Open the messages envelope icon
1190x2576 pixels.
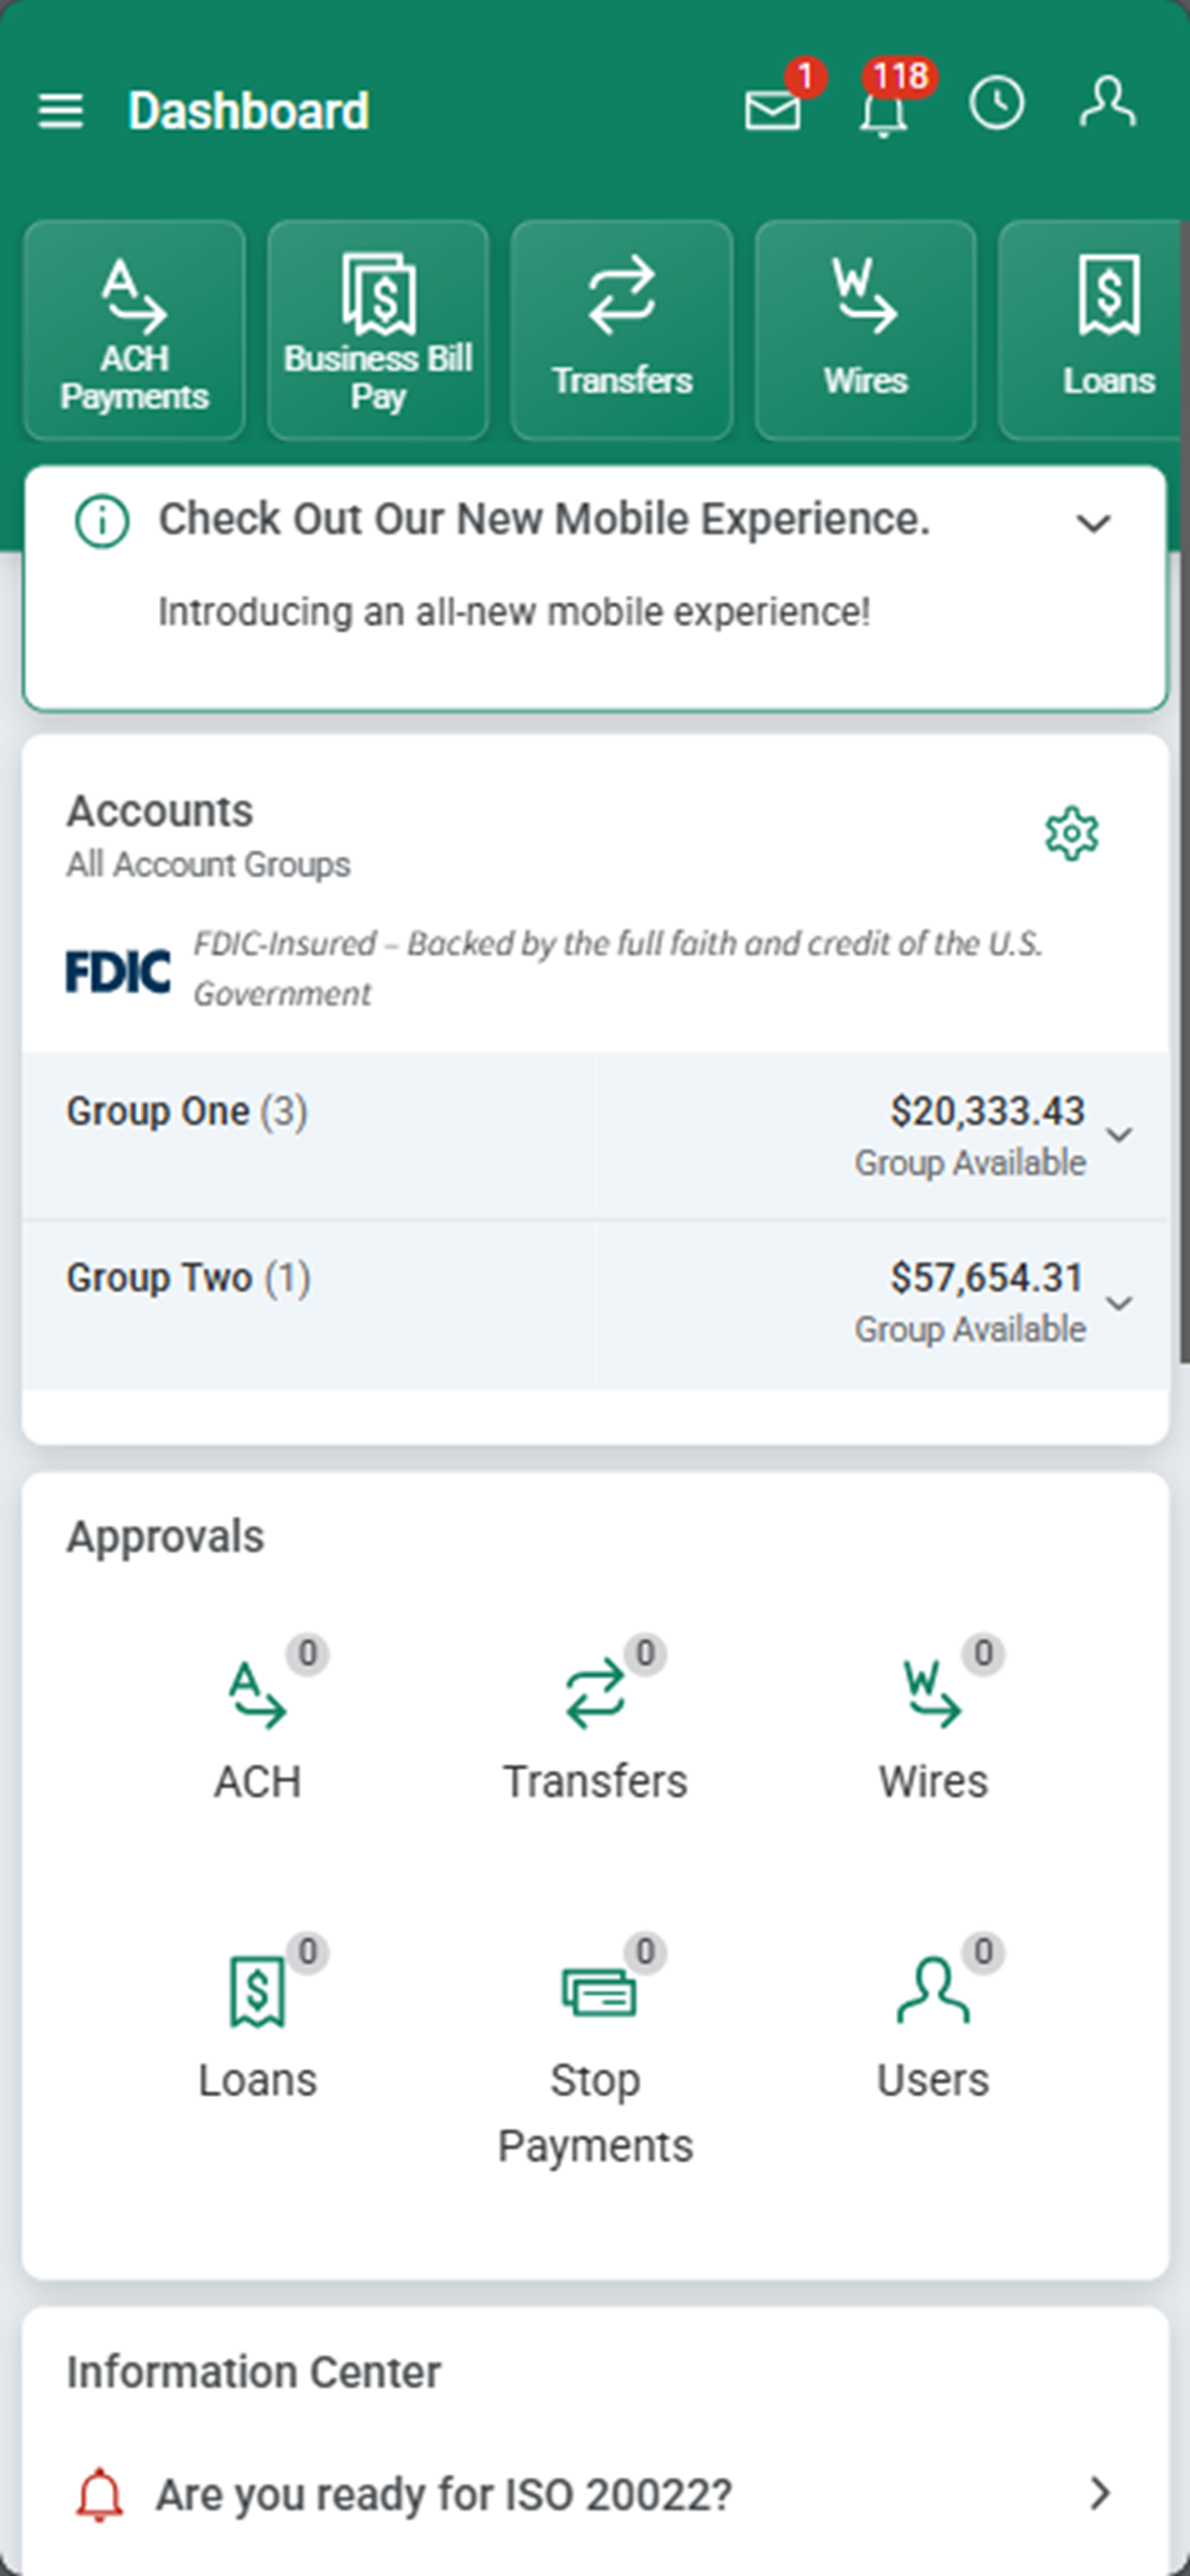click(x=772, y=109)
